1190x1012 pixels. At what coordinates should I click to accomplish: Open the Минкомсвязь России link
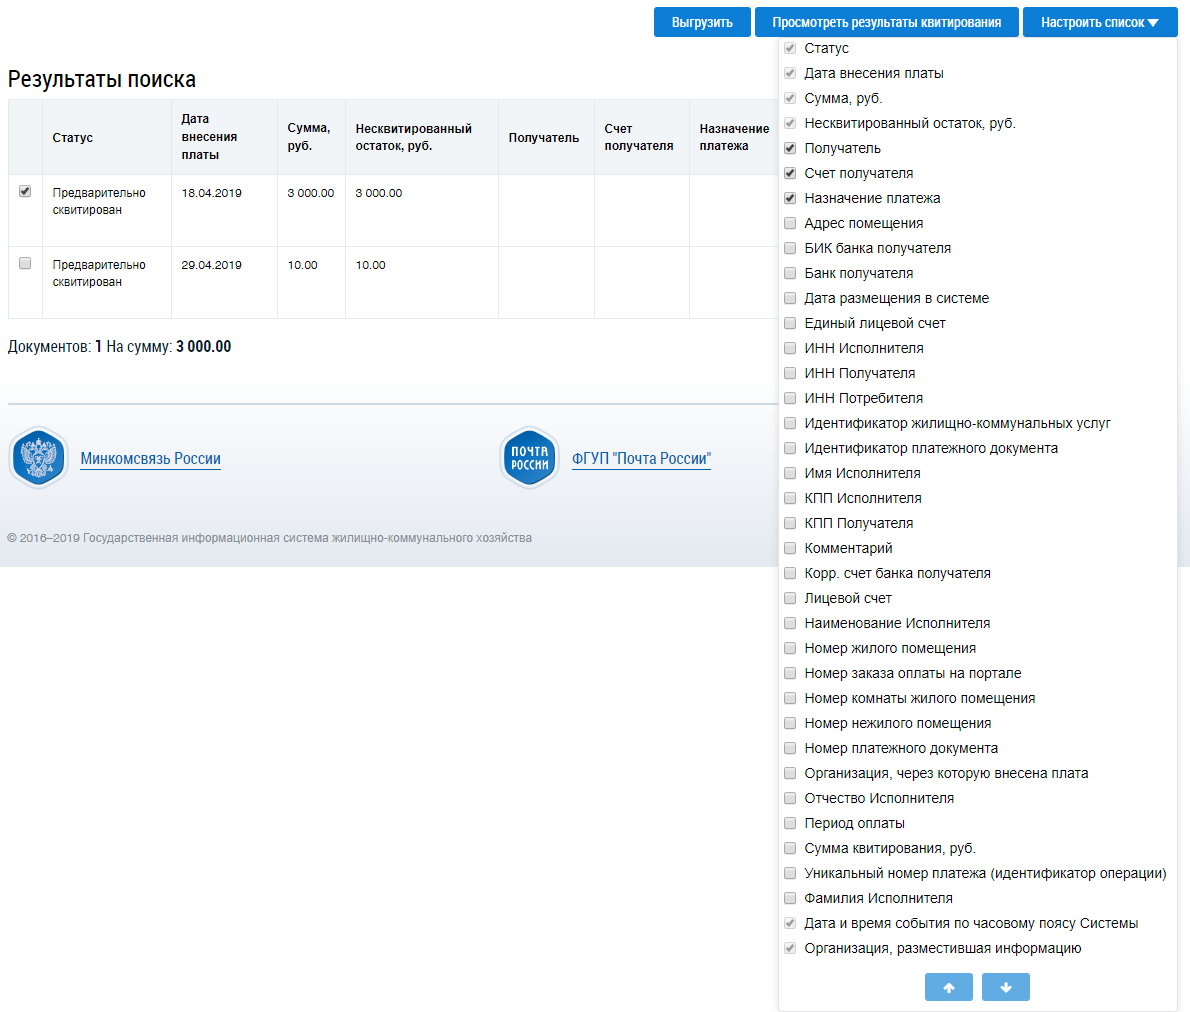[x=150, y=459]
